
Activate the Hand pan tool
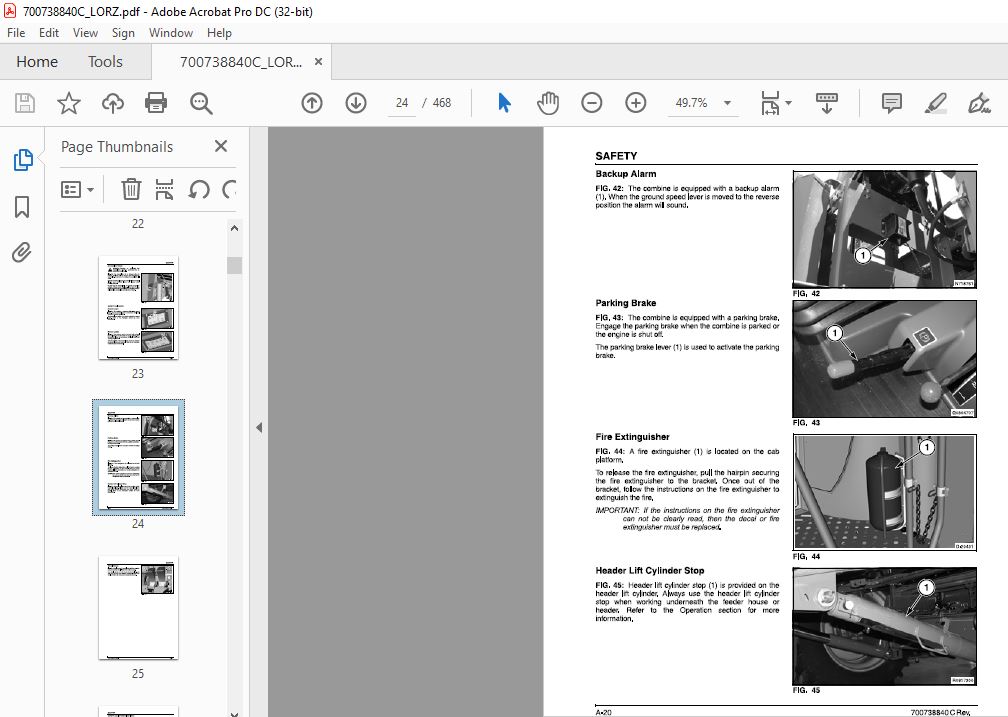click(x=548, y=103)
